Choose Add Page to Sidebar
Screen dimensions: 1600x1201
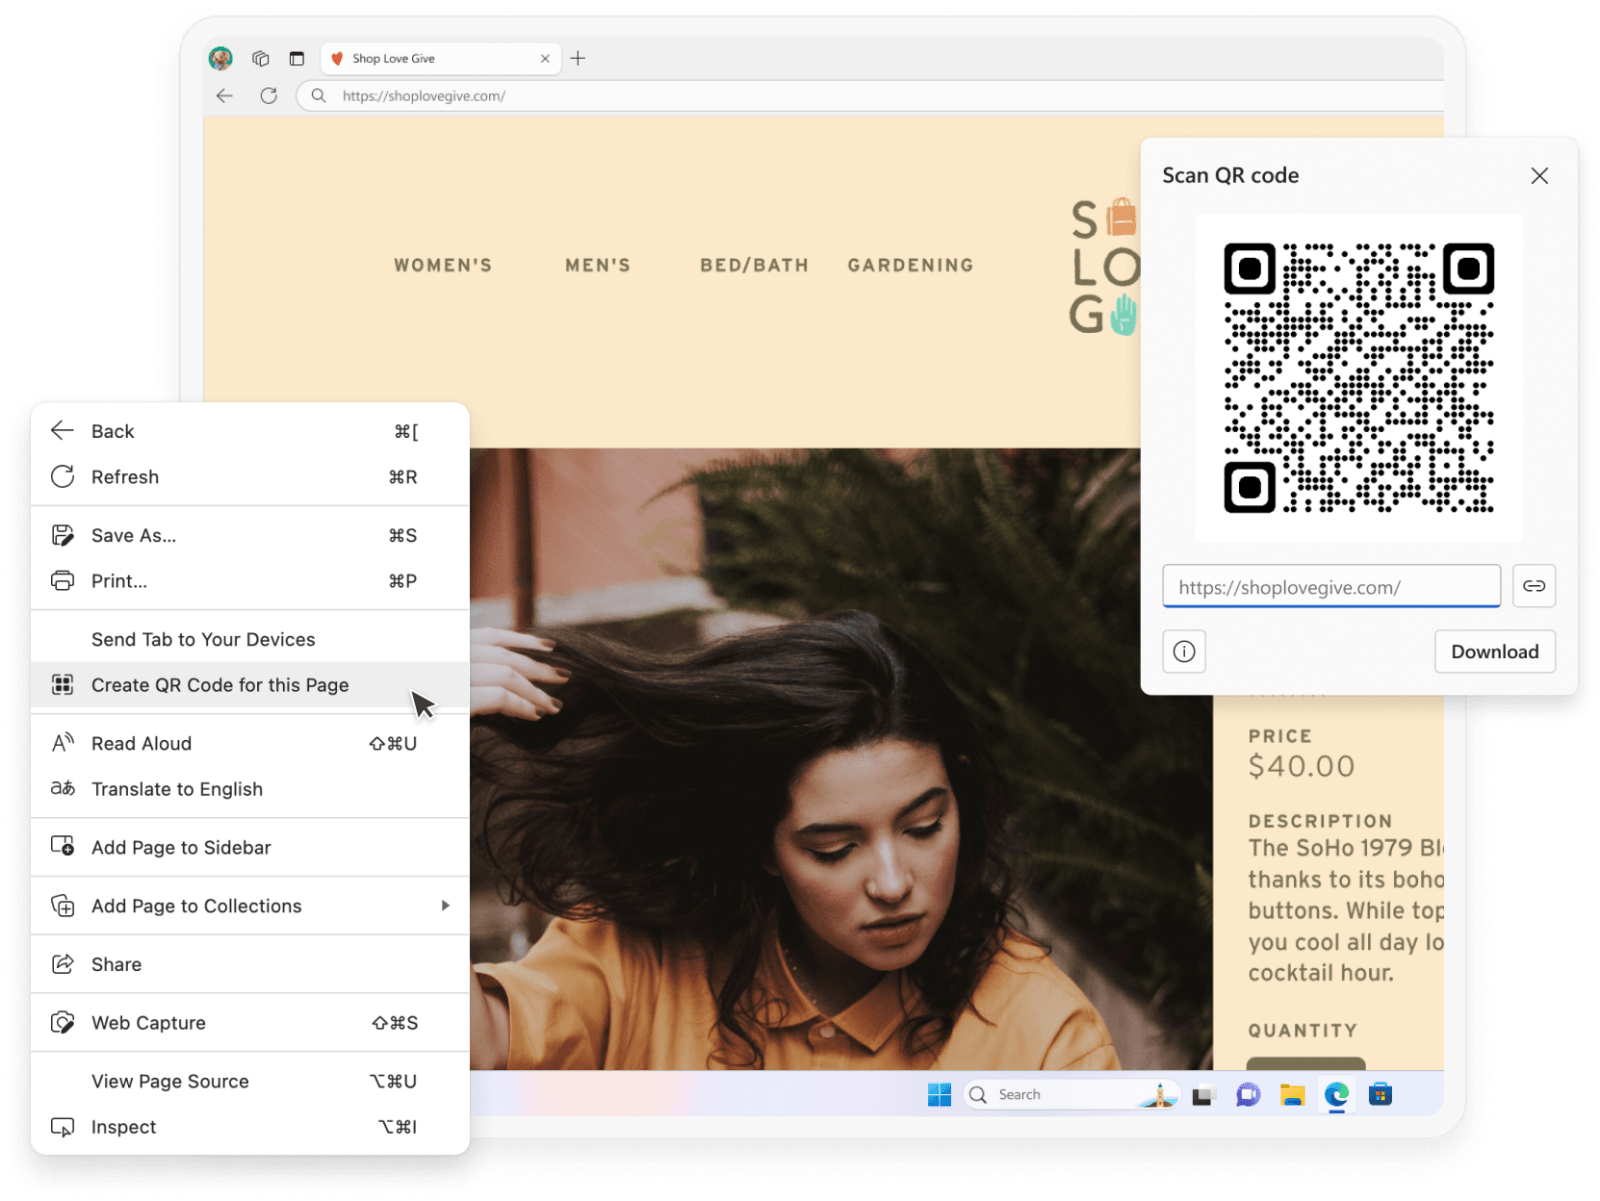250,847
